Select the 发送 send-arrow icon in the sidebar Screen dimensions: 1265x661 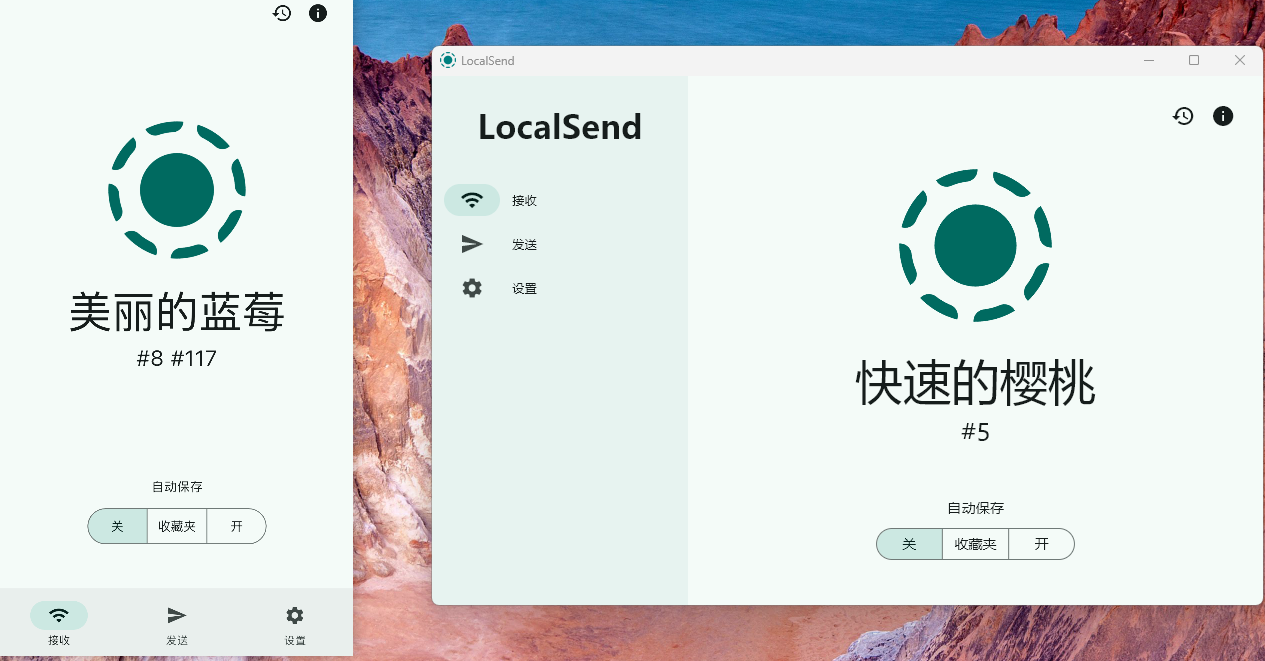(x=471, y=243)
